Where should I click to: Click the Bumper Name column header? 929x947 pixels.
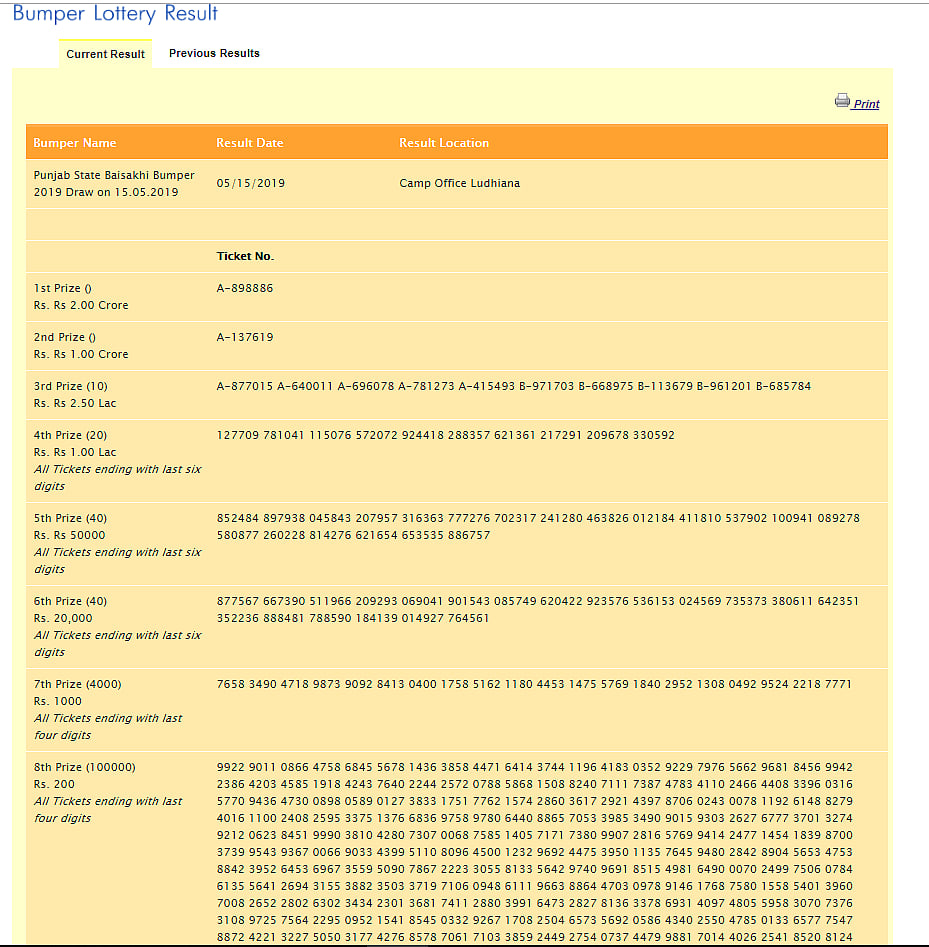(74, 143)
